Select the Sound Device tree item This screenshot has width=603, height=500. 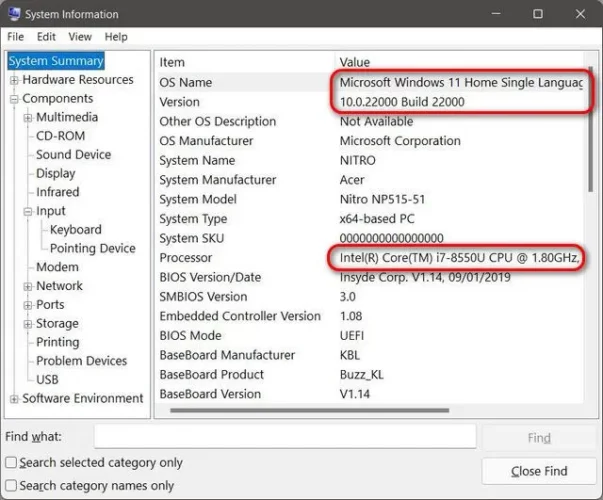tap(73, 155)
